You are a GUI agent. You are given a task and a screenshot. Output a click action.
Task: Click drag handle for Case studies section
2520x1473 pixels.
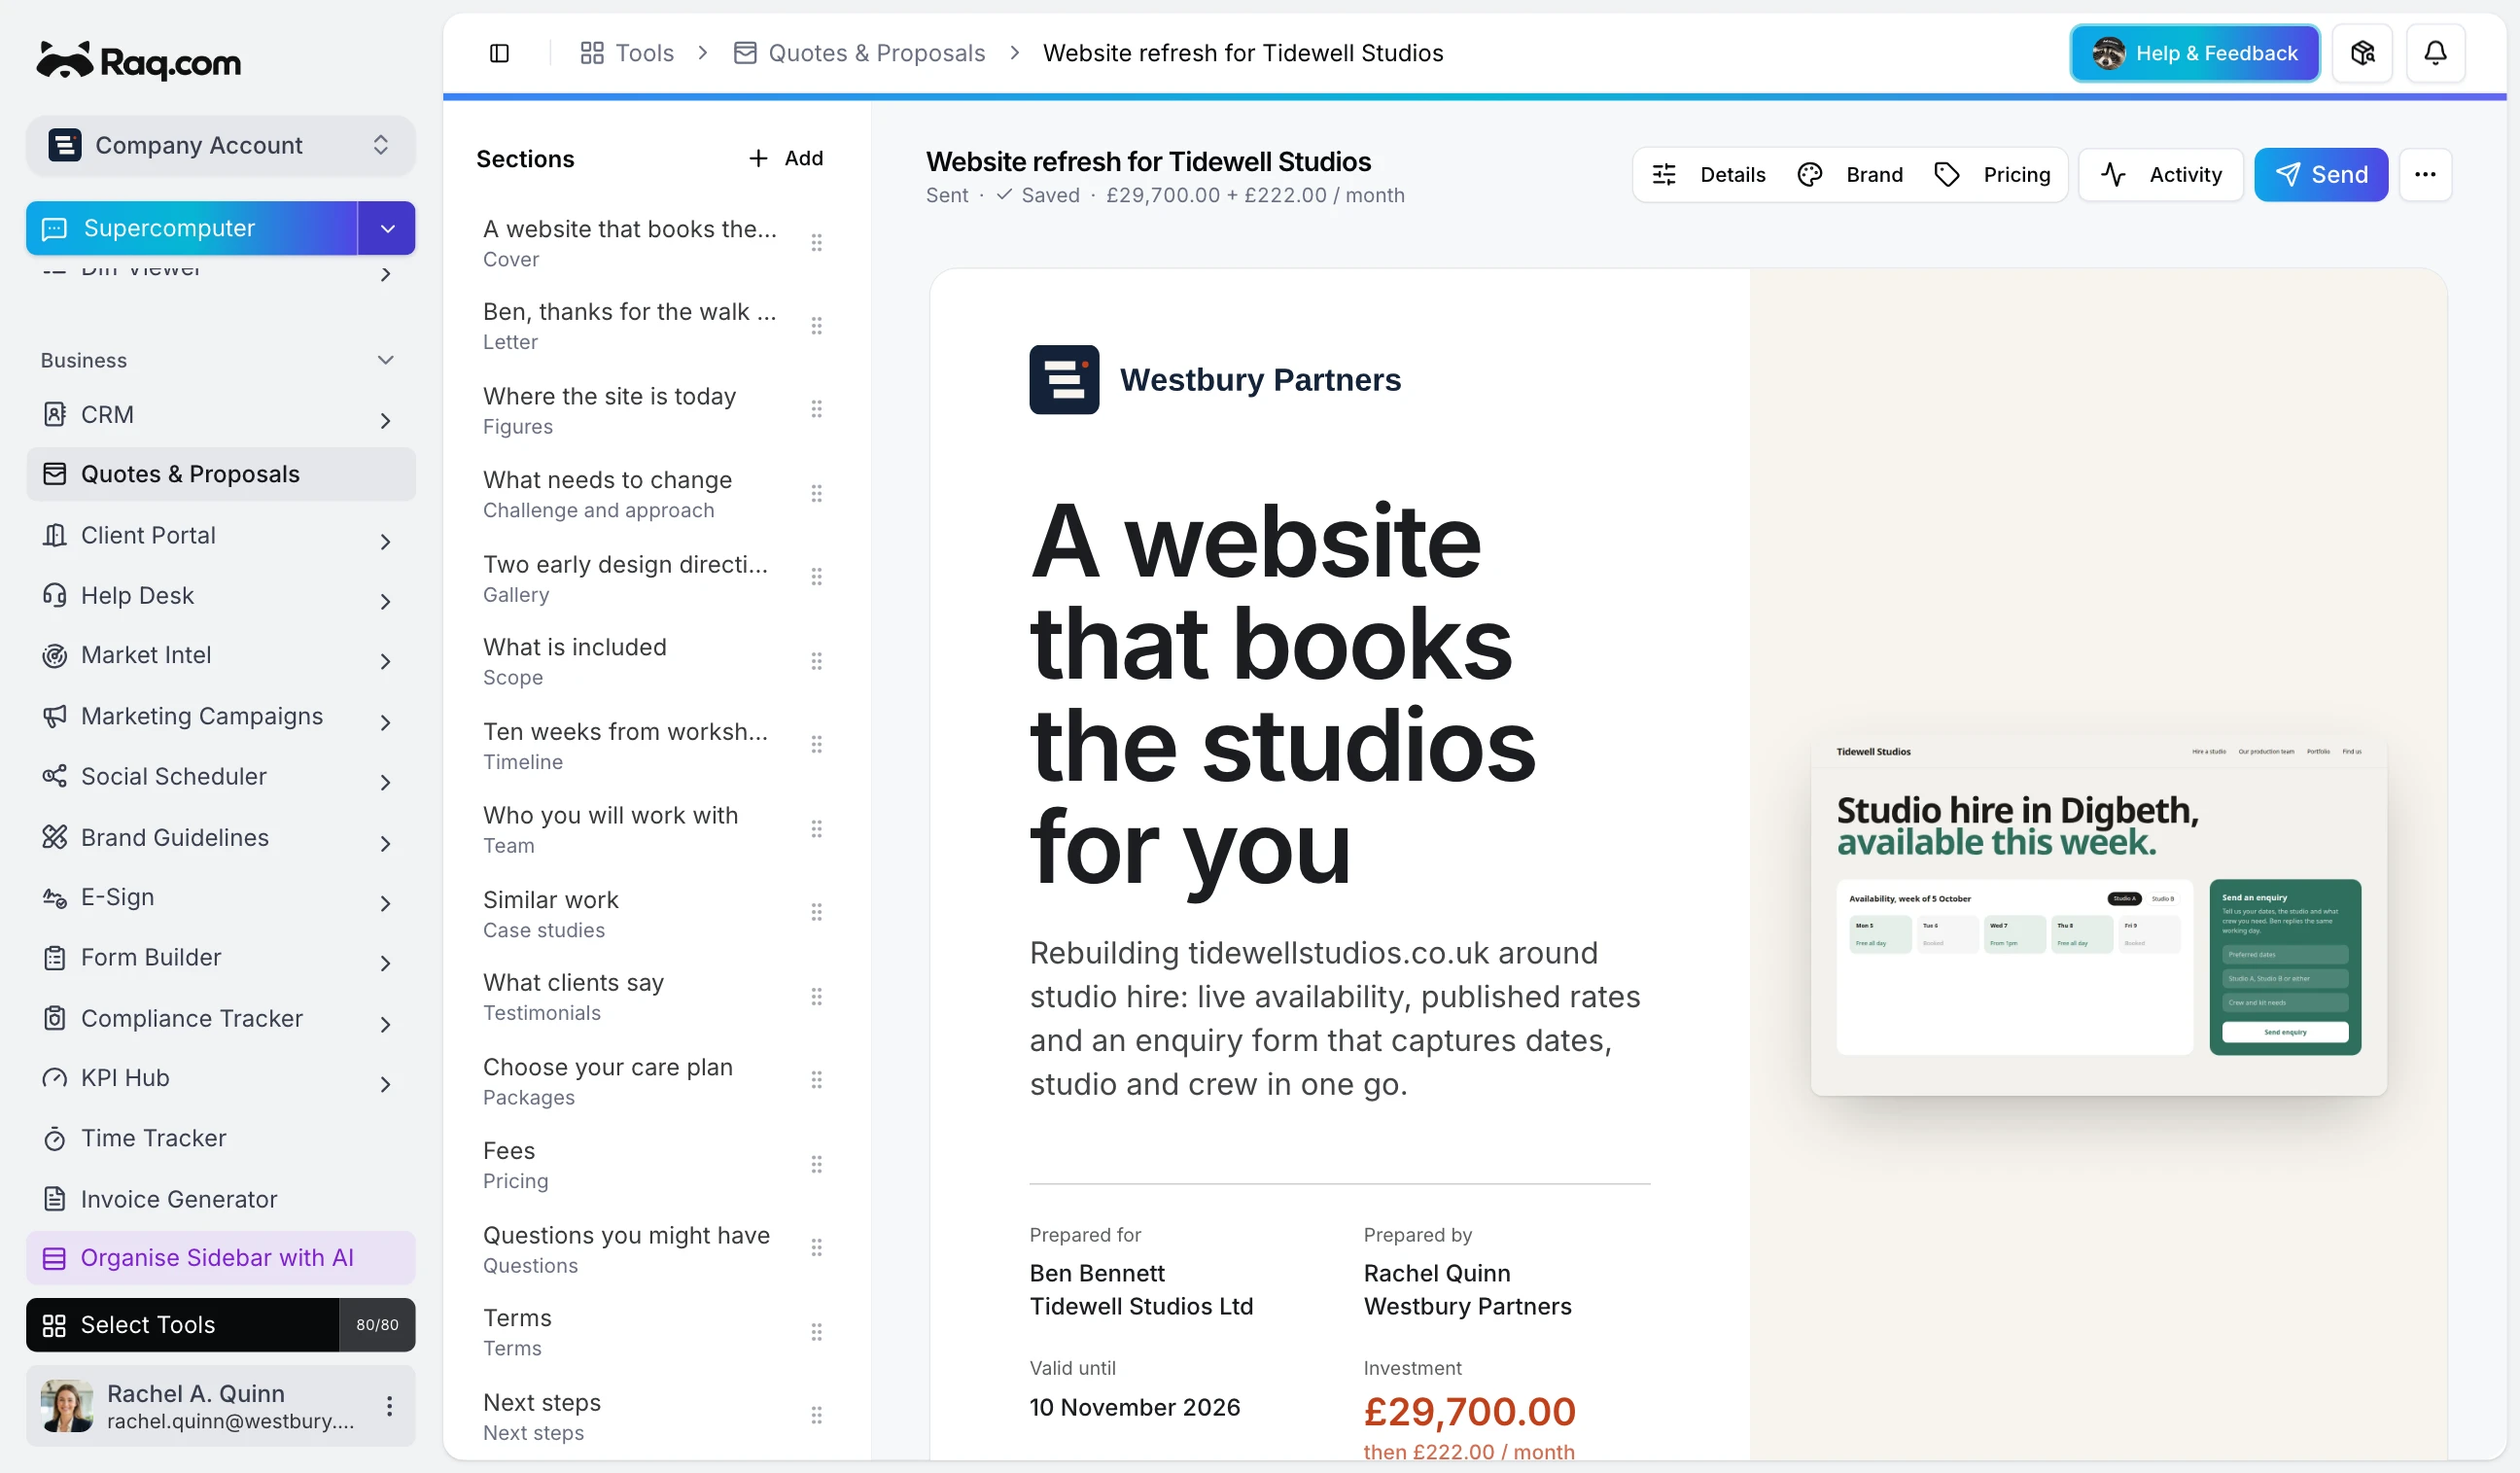(x=816, y=913)
